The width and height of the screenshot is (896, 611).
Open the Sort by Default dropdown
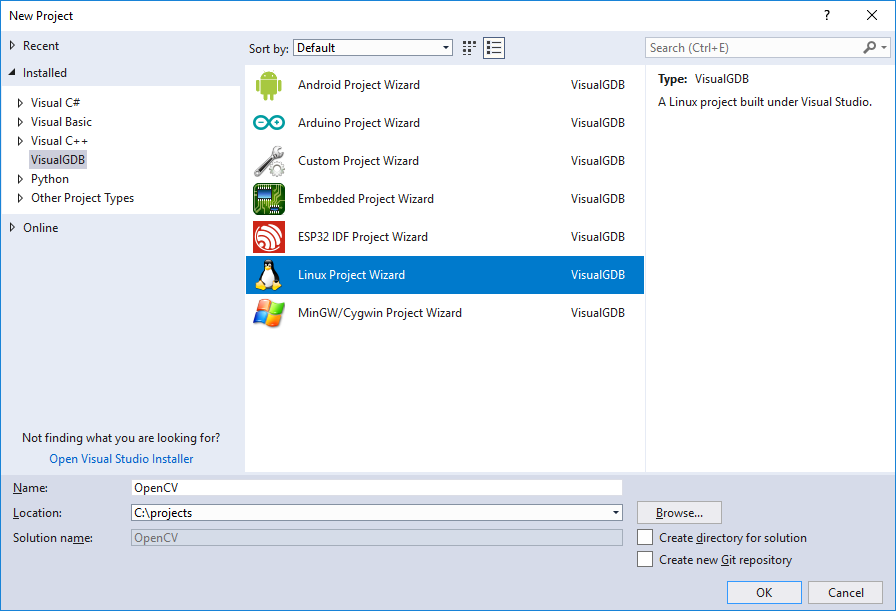tap(373, 48)
